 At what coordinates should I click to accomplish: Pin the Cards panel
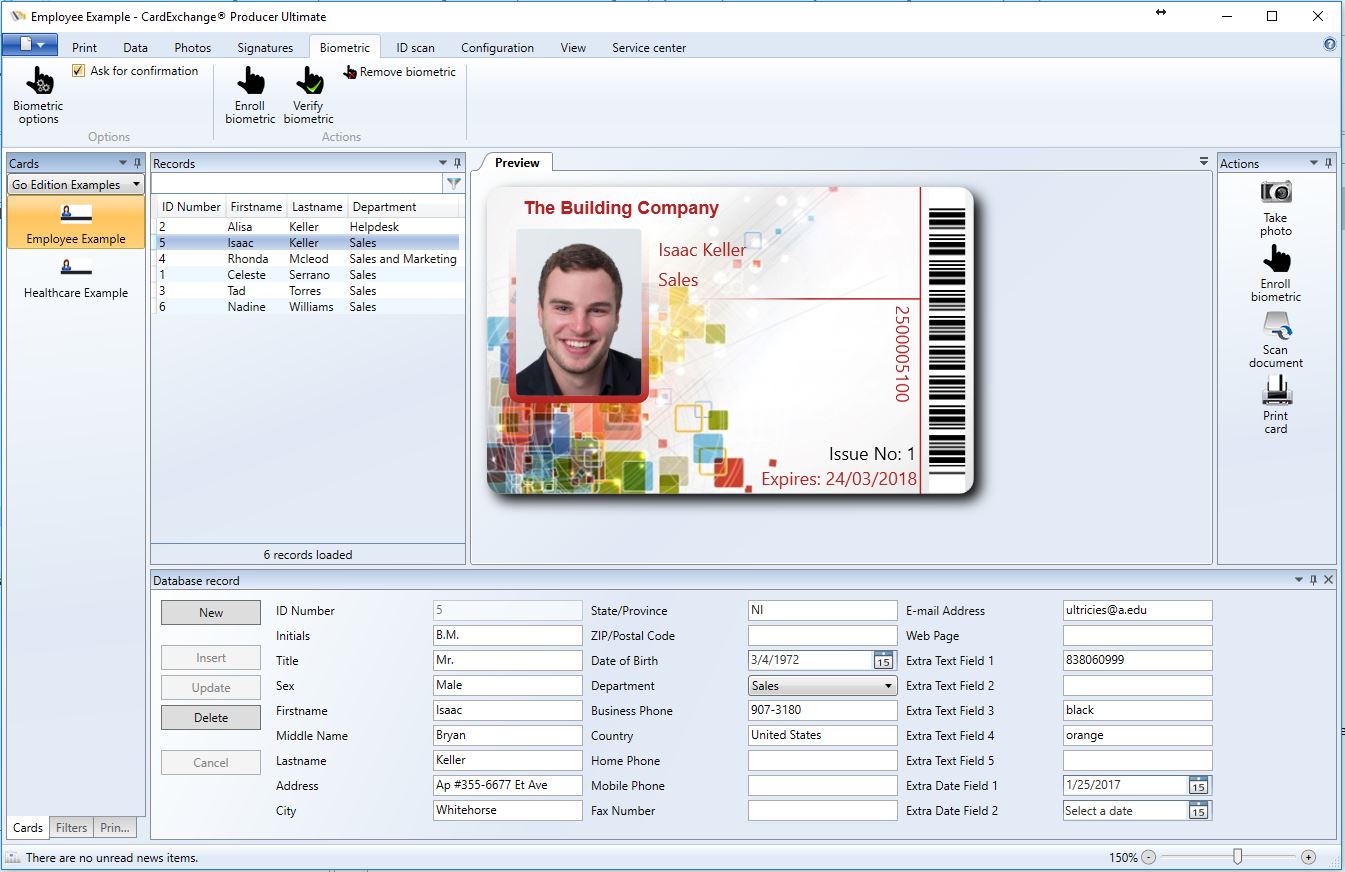click(x=138, y=163)
